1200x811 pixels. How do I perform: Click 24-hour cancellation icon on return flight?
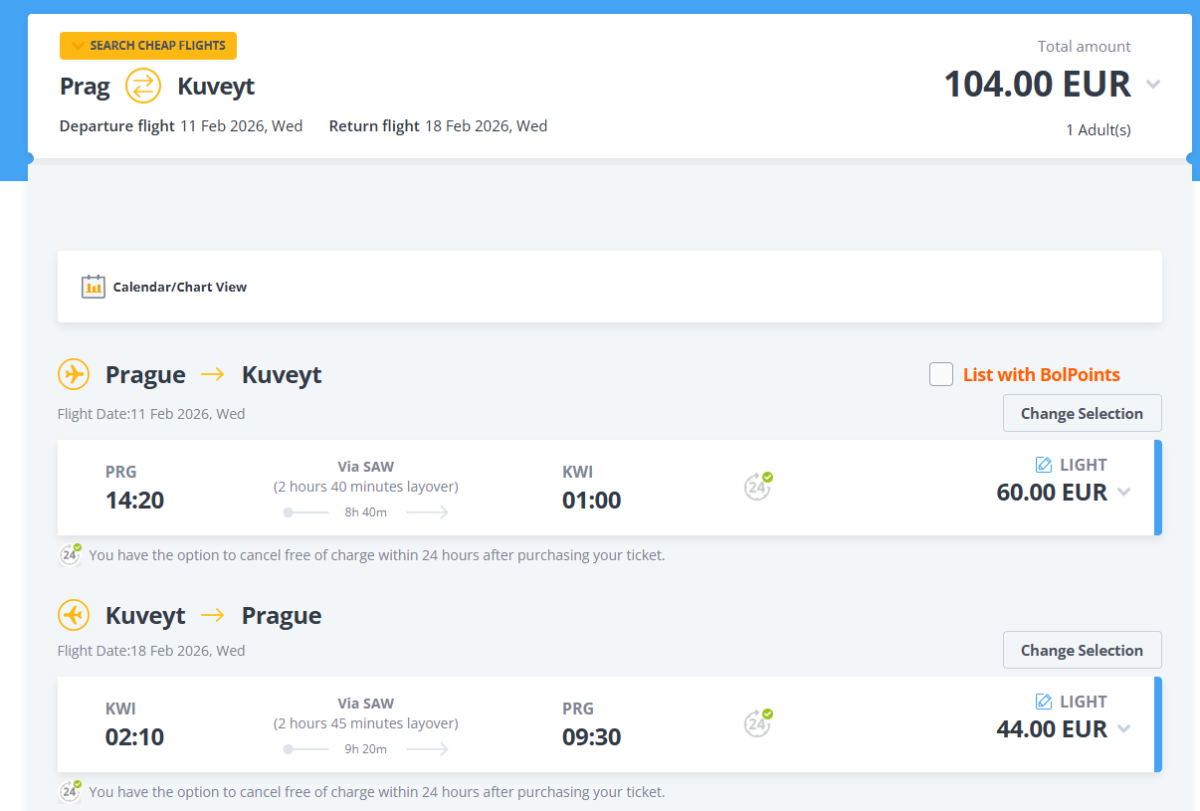(758, 723)
